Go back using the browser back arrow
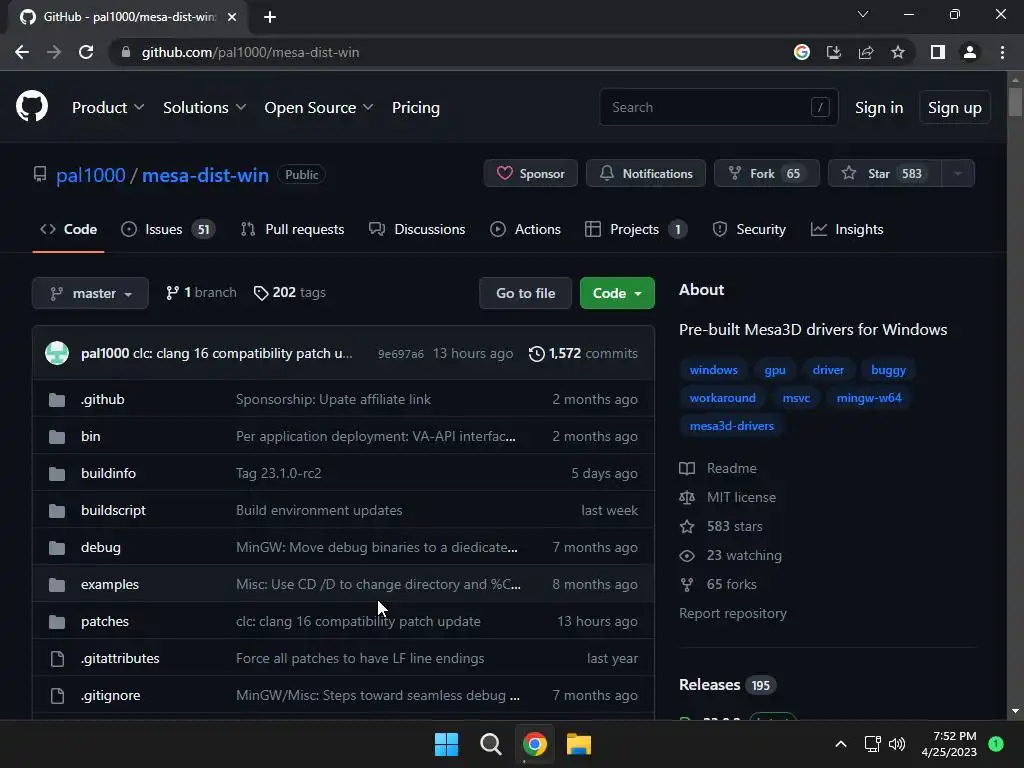 pyautogui.click(x=22, y=52)
